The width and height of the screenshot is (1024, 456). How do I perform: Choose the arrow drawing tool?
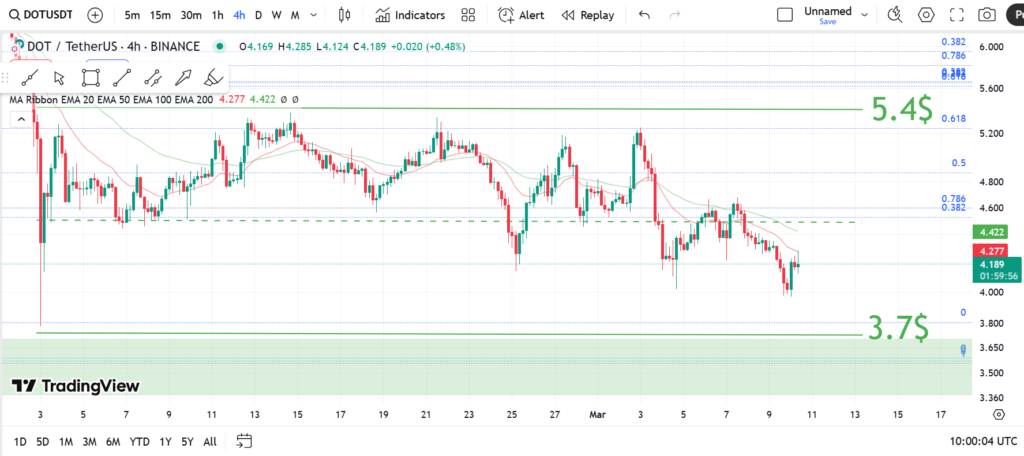[x=183, y=77]
